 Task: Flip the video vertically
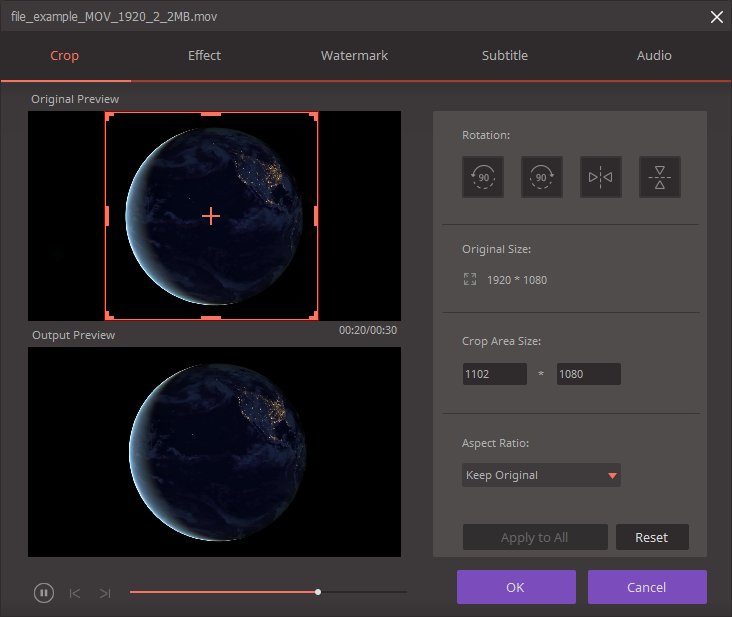[x=659, y=177]
